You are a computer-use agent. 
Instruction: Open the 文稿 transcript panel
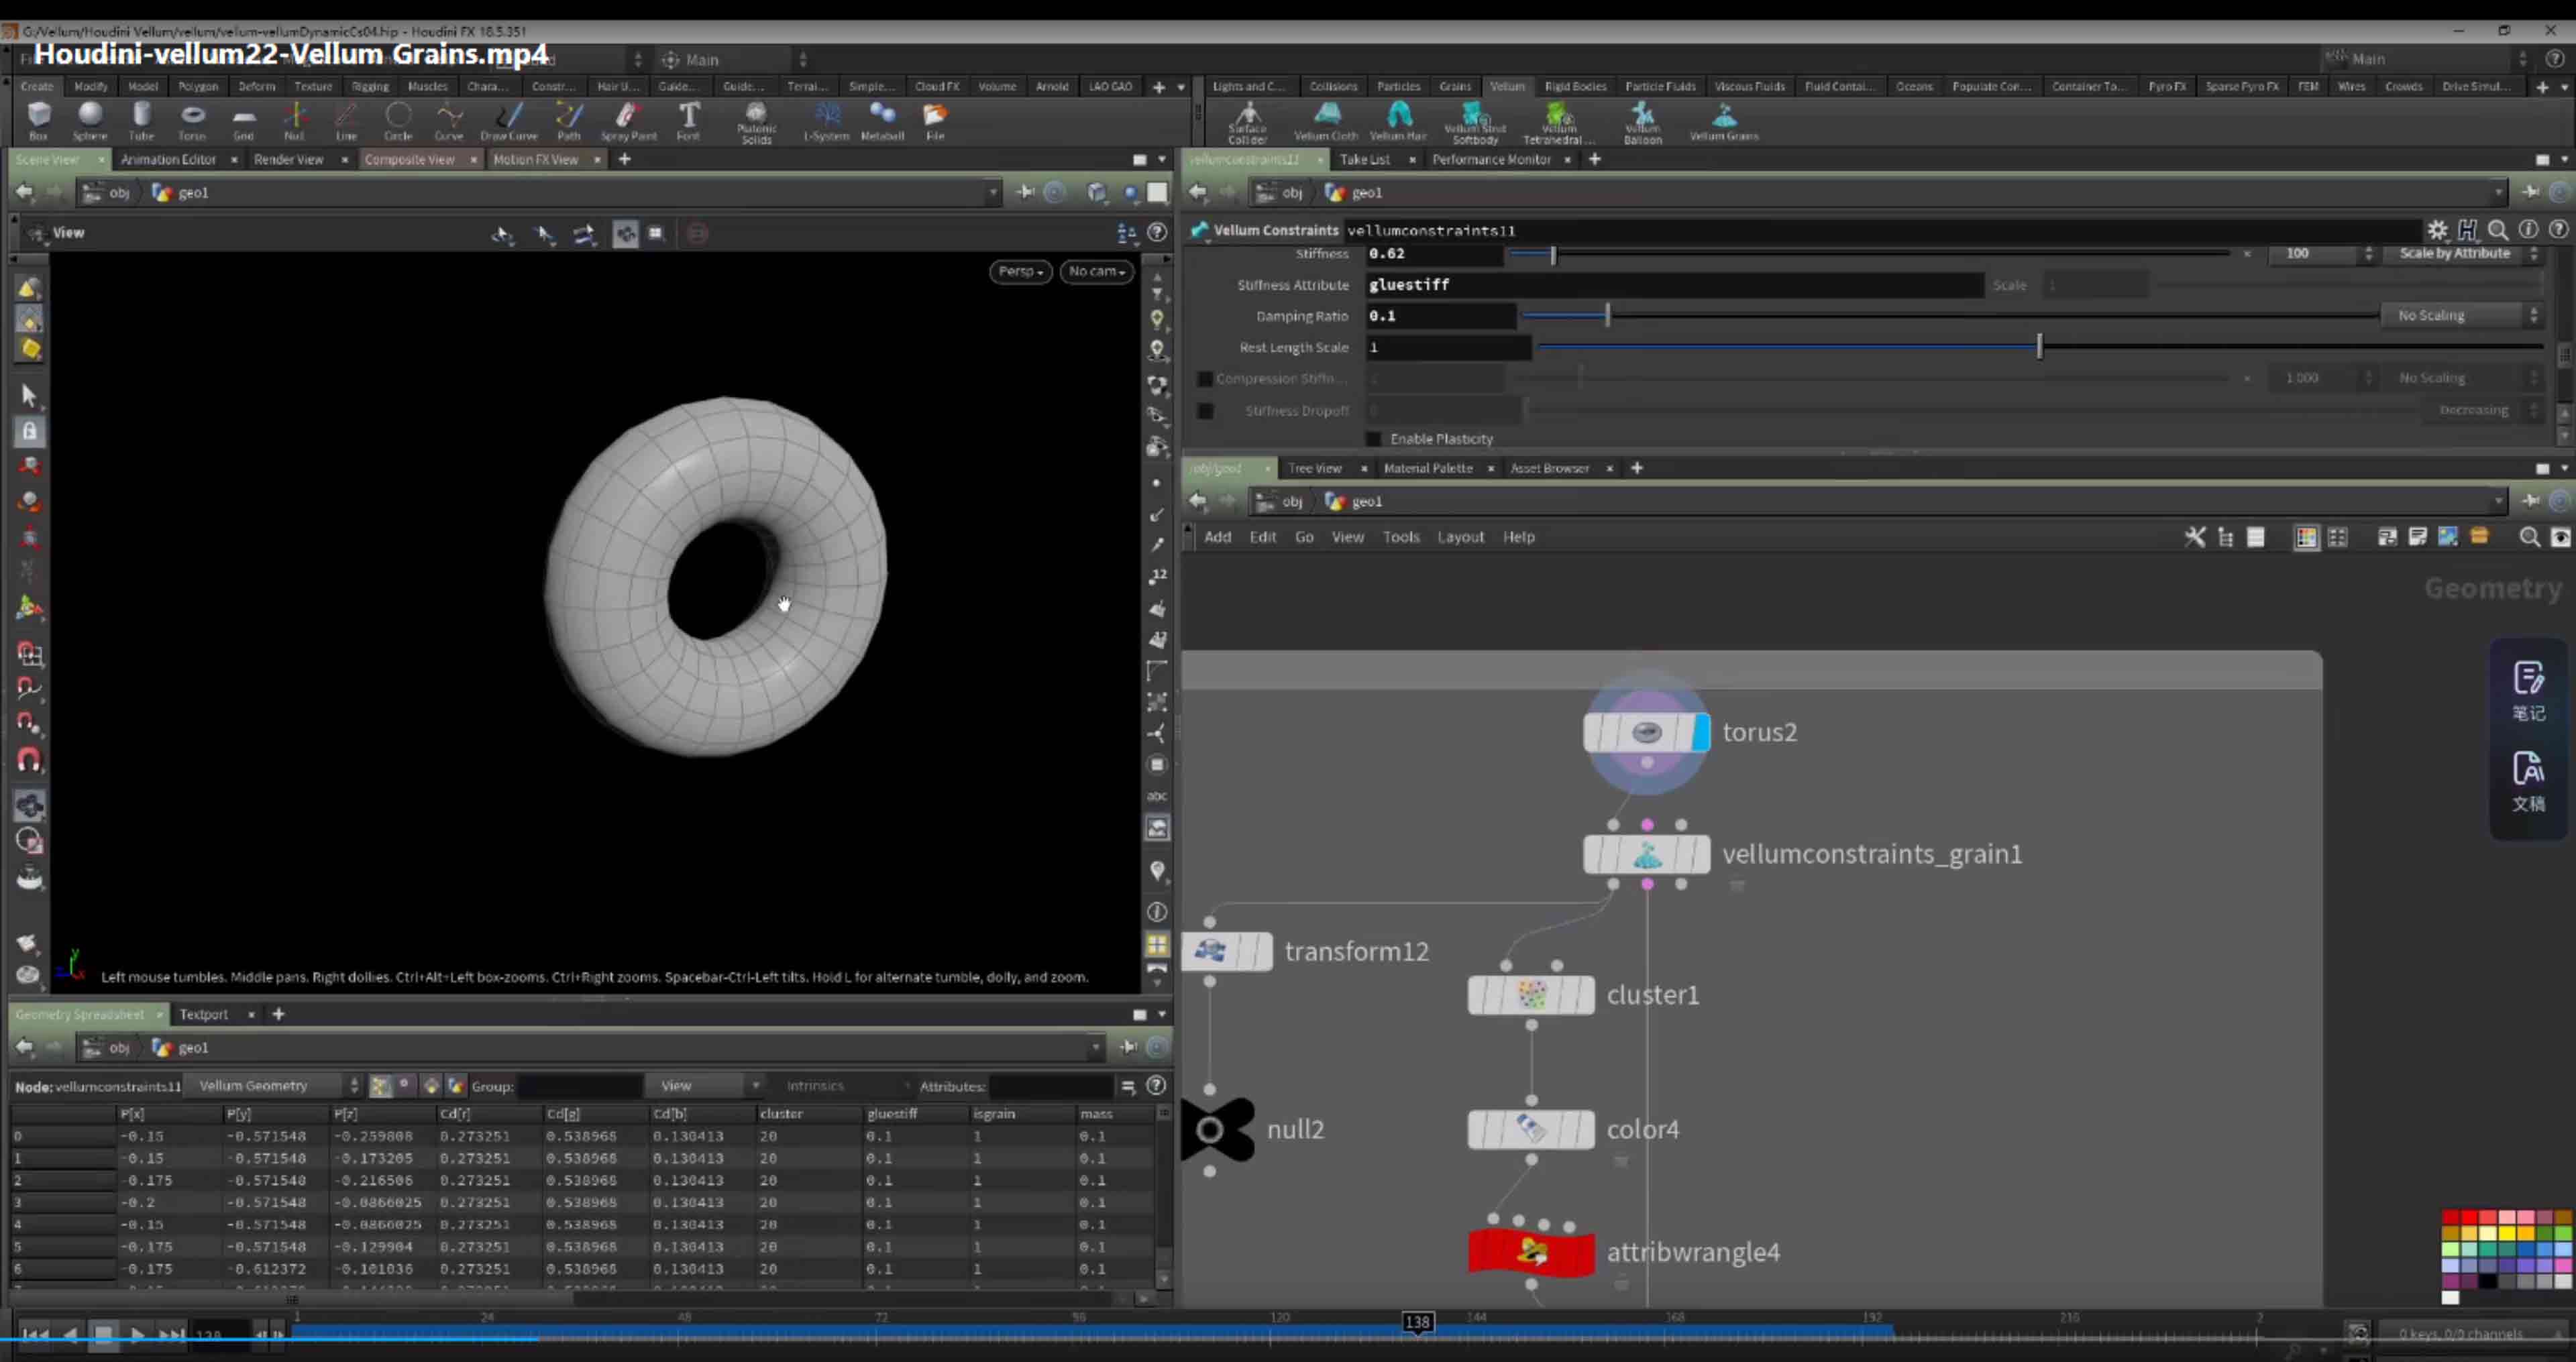(2528, 781)
